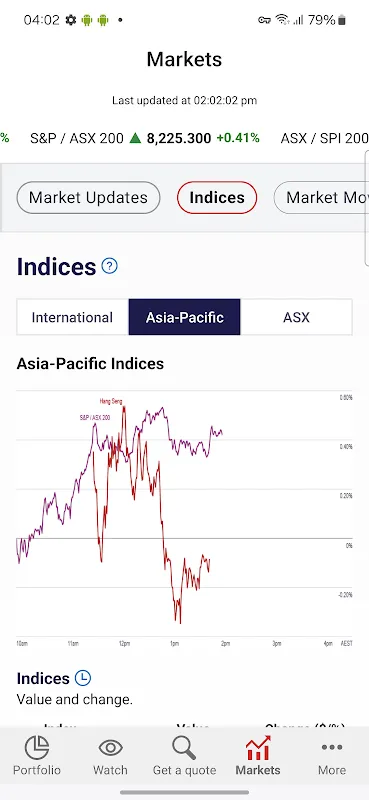Tap the clock icon beside Indices
The image size is (369, 800).
click(x=83, y=678)
